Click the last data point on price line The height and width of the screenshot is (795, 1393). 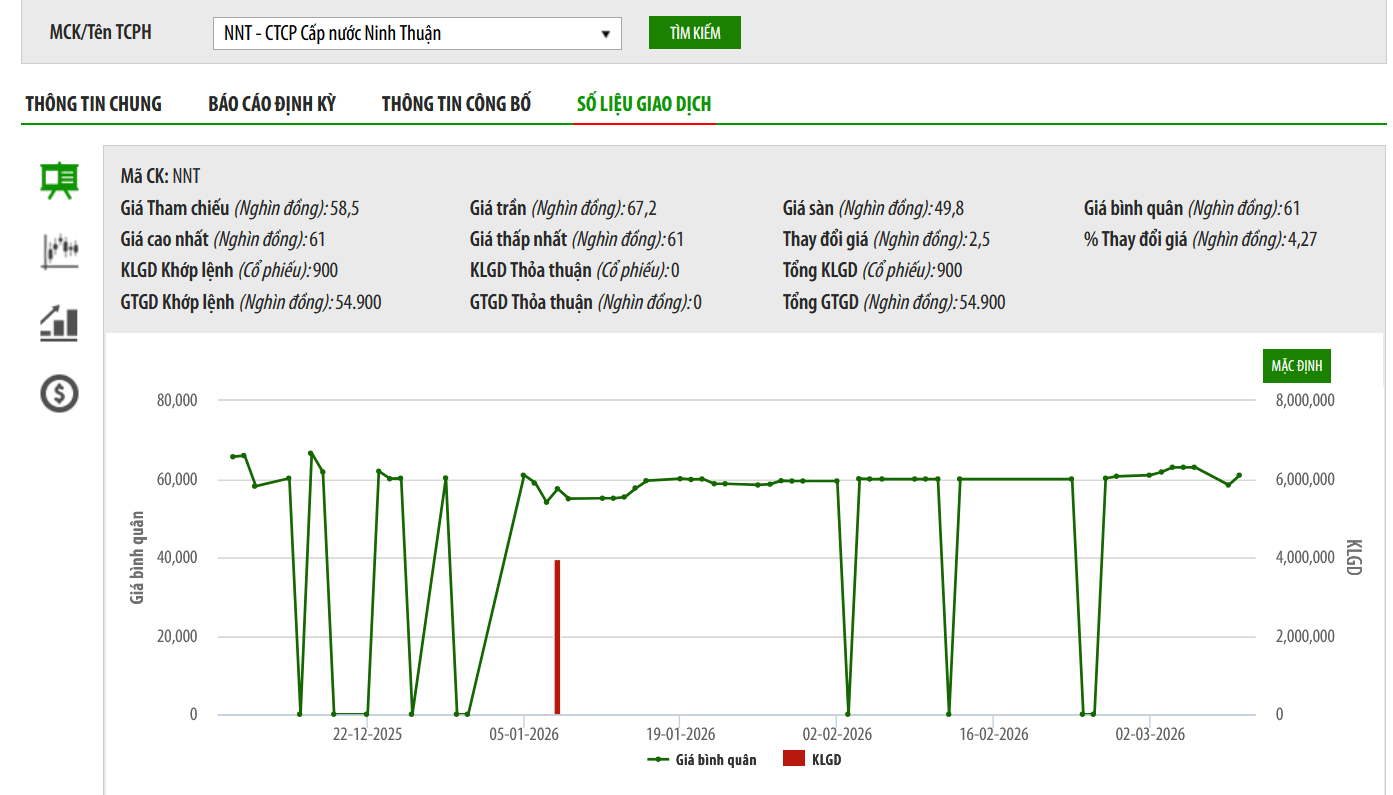pos(1239,475)
